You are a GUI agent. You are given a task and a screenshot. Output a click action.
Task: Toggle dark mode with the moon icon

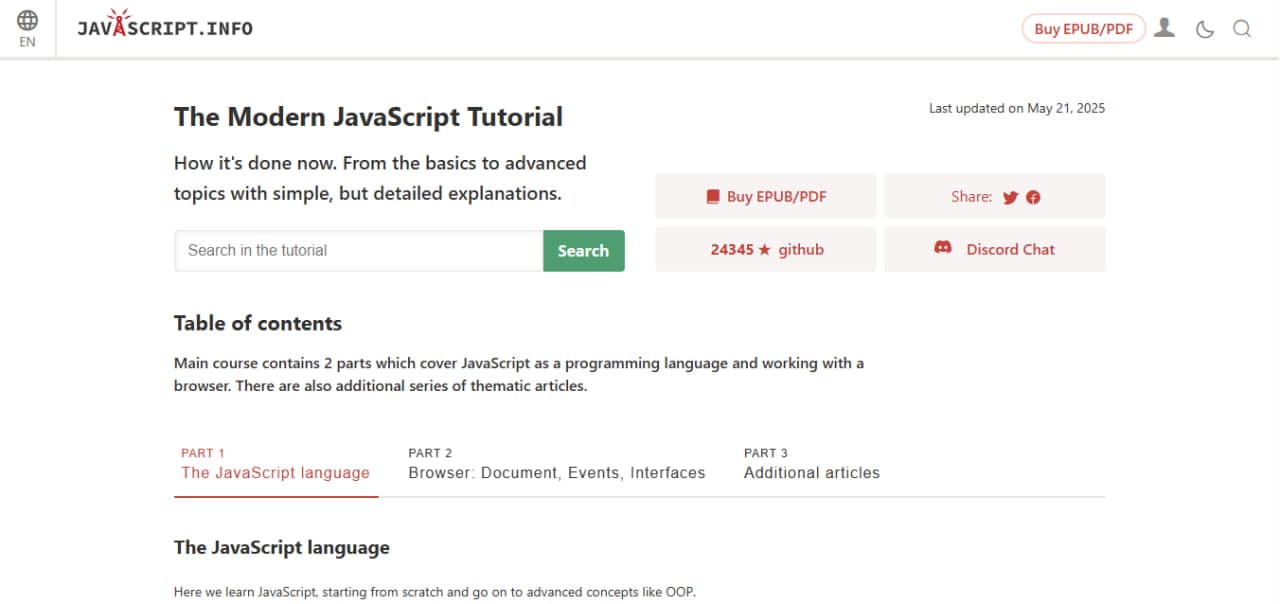click(1205, 29)
